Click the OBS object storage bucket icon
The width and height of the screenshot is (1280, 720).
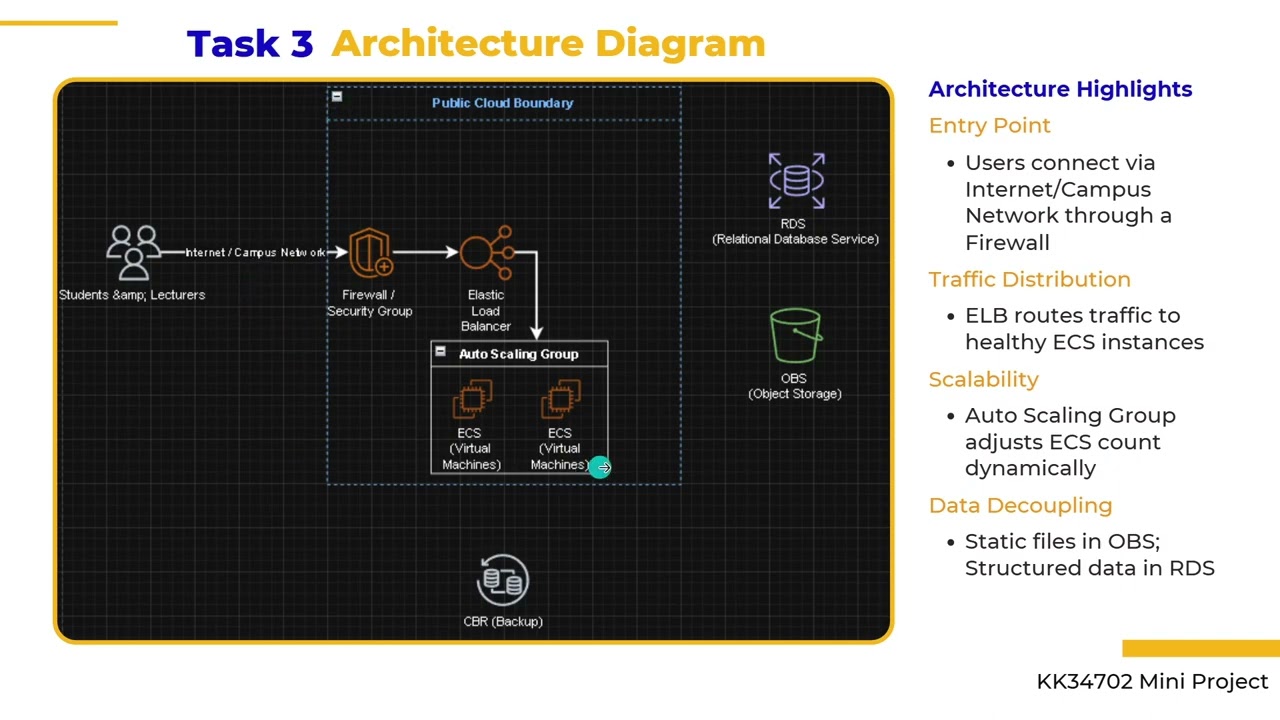click(x=796, y=336)
